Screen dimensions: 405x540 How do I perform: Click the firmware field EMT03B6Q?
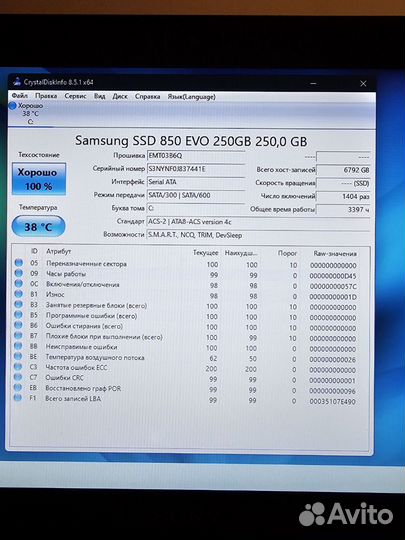pyautogui.click(x=196, y=156)
